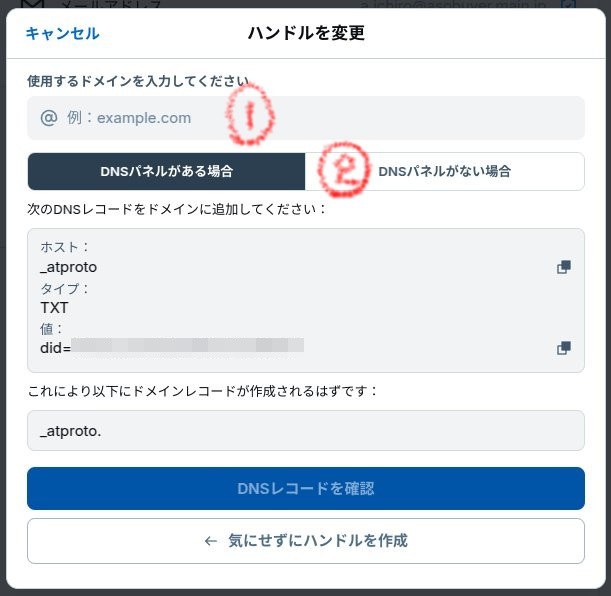The image size is (611, 596).
Task: Click the edit icon beside the email address
Action: [x=568, y=4]
